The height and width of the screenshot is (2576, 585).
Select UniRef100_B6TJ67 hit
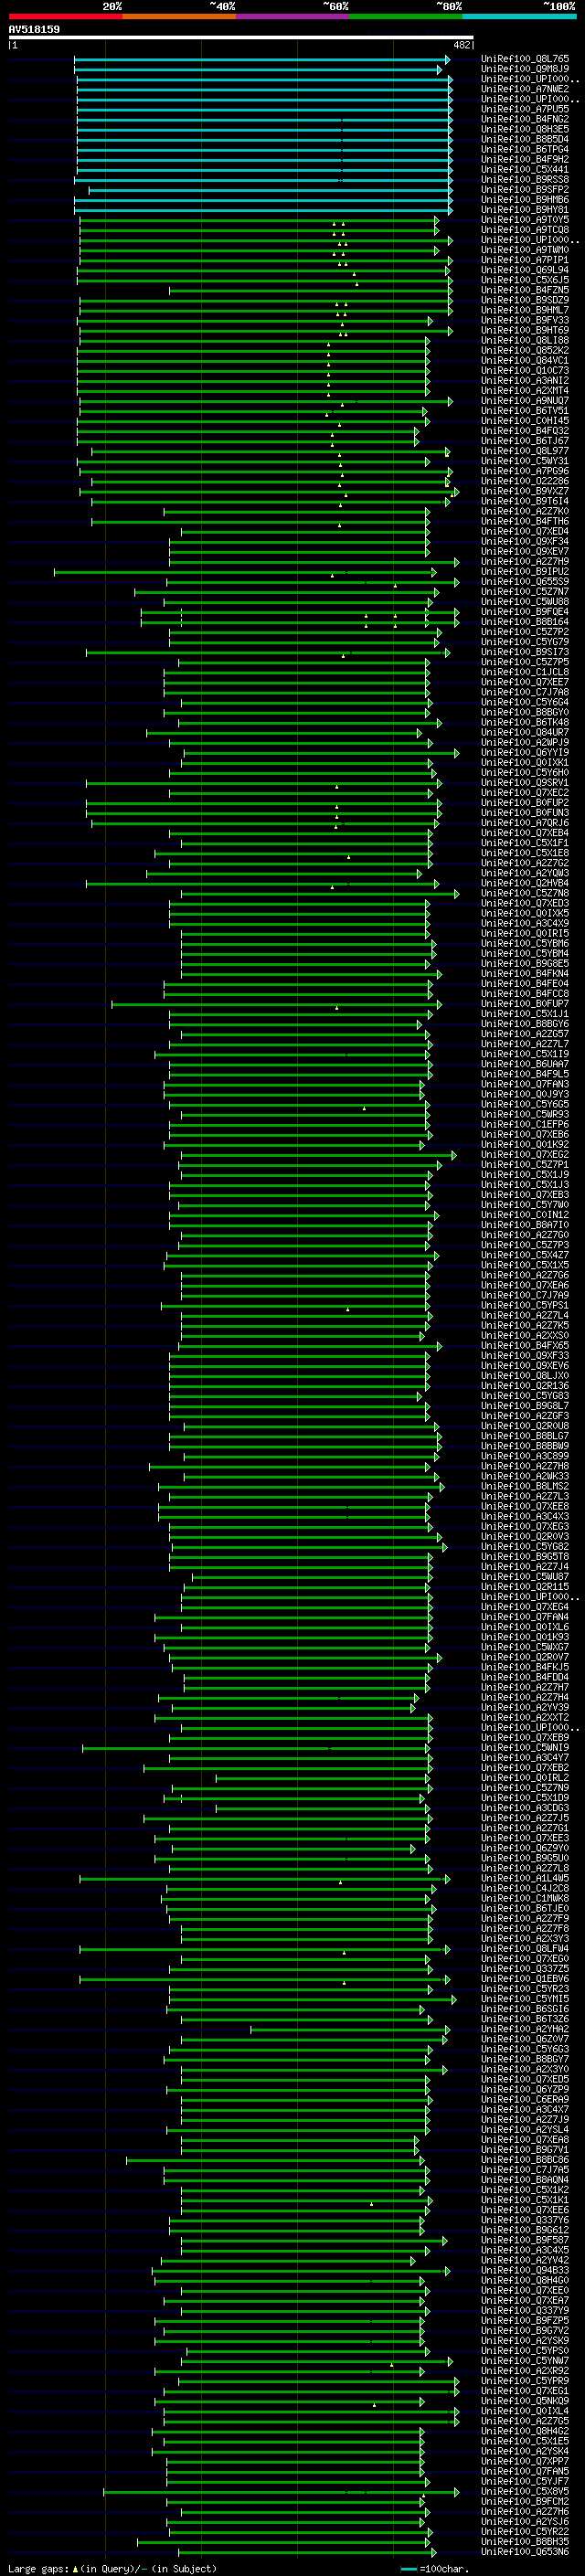pos(525,441)
